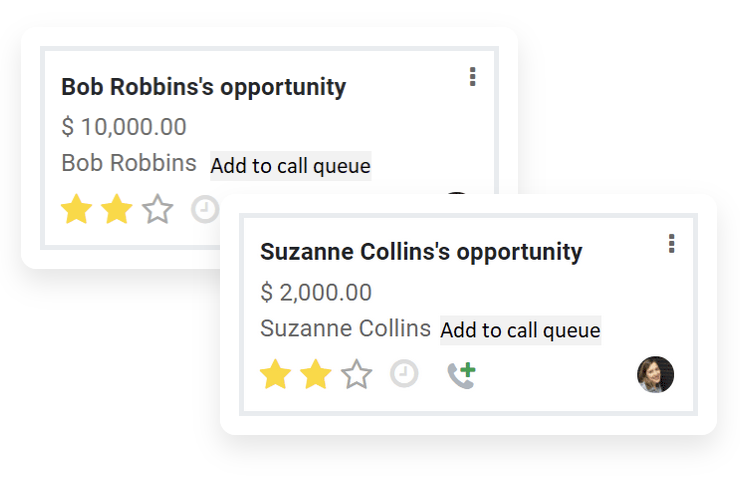This screenshot has height=482, width=740.
Task: Set second priority star on Bob Robbins's opportunity
Action: (116, 210)
